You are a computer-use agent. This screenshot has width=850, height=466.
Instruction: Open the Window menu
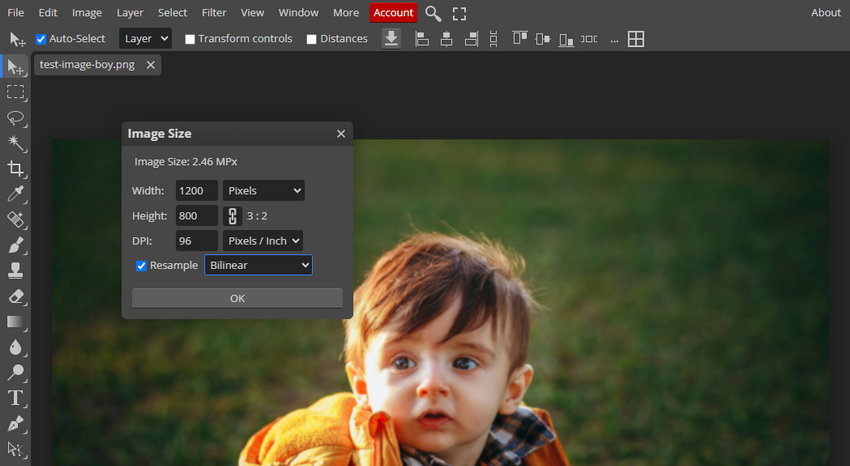pos(299,12)
